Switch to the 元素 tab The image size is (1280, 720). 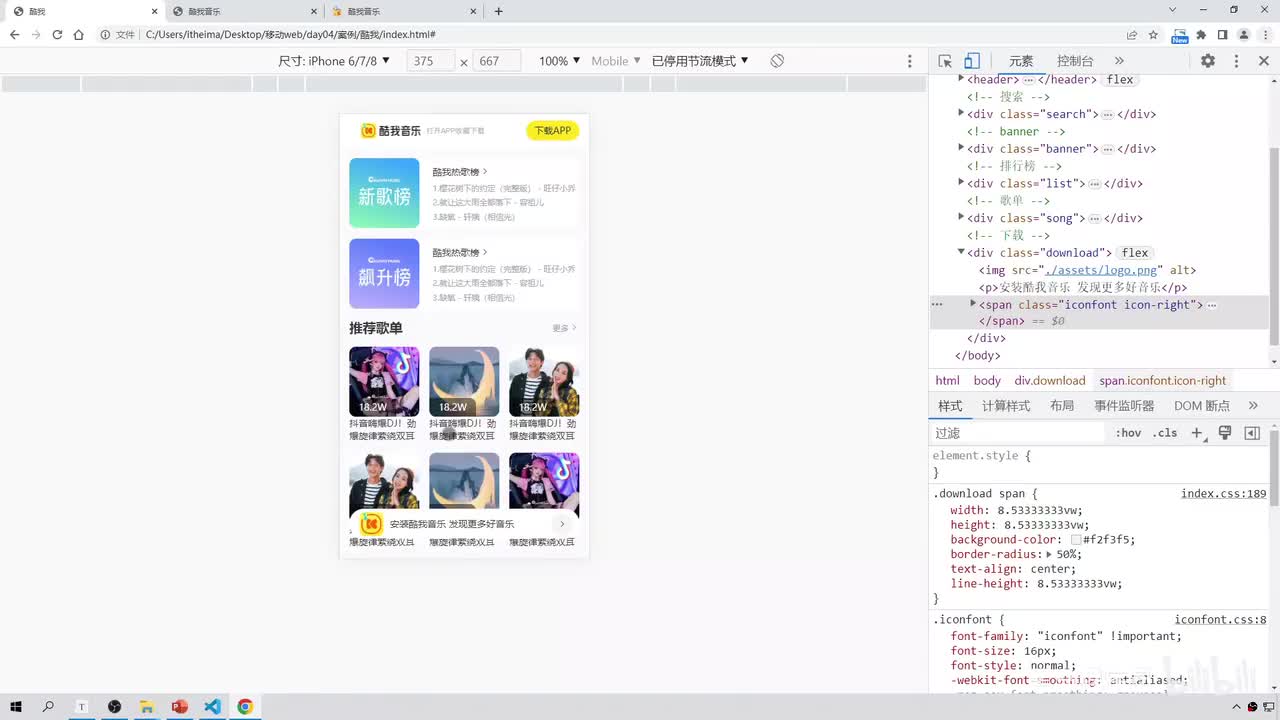(1021, 61)
